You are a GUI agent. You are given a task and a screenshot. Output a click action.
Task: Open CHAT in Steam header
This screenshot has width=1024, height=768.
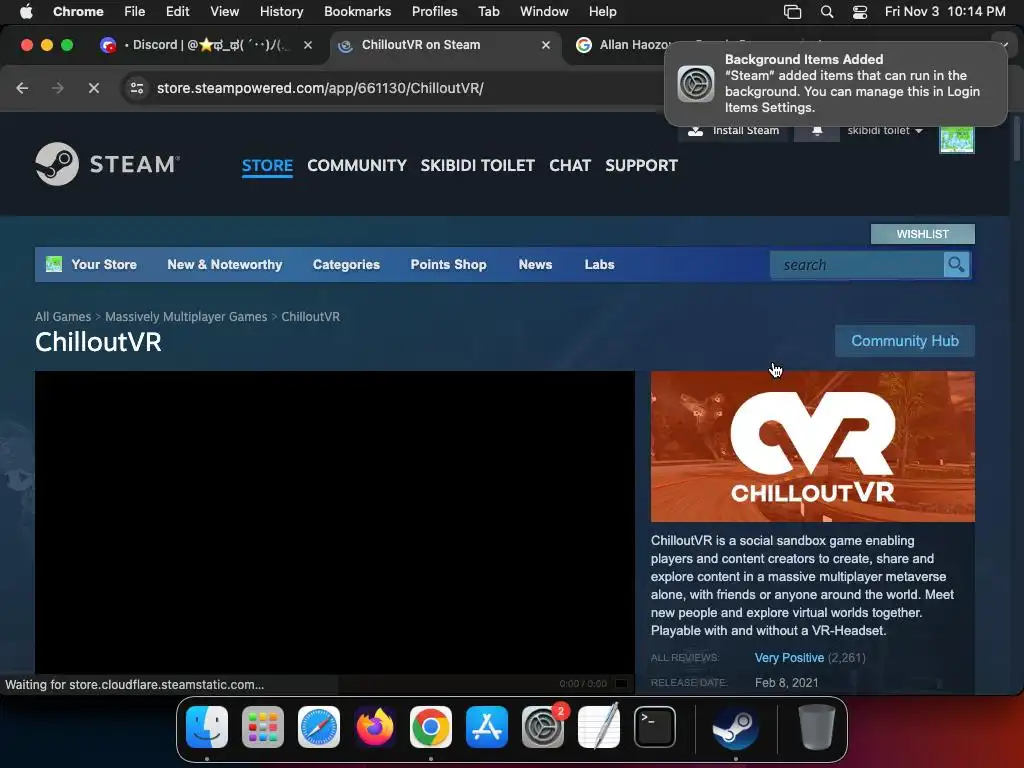(x=569, y=165)
